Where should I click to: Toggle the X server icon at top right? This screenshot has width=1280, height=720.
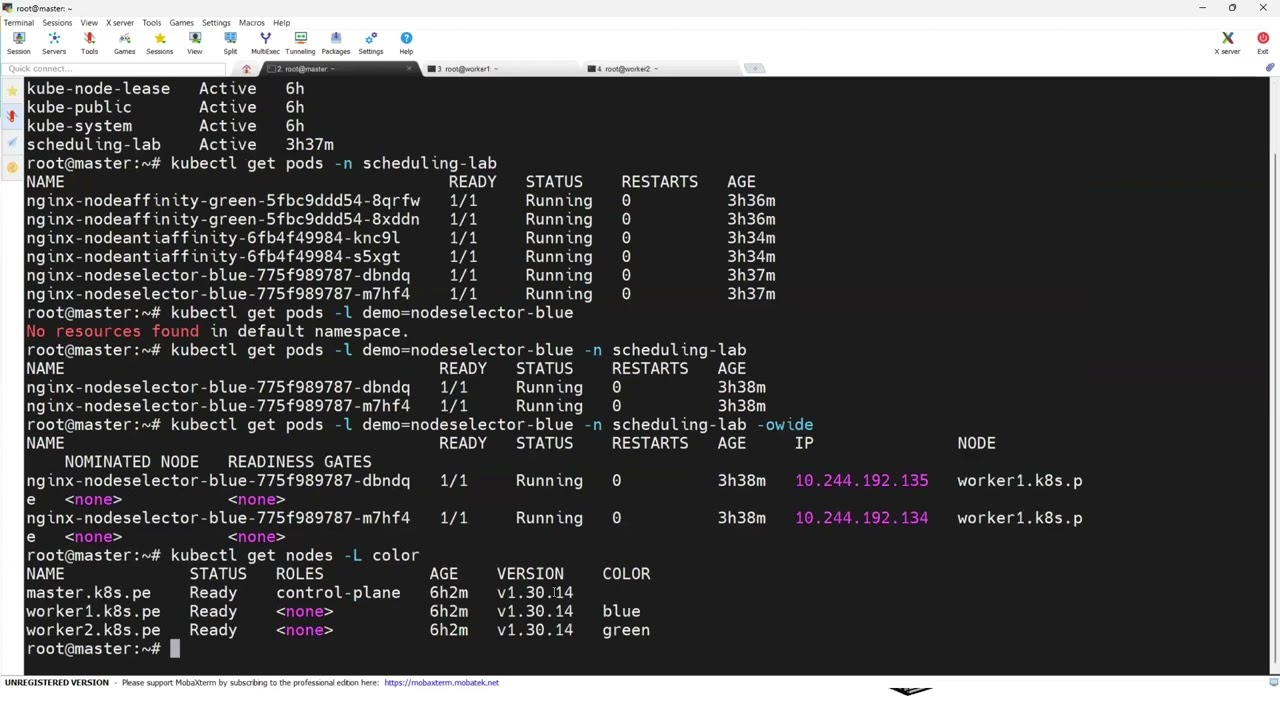(x=1227, y=43)
